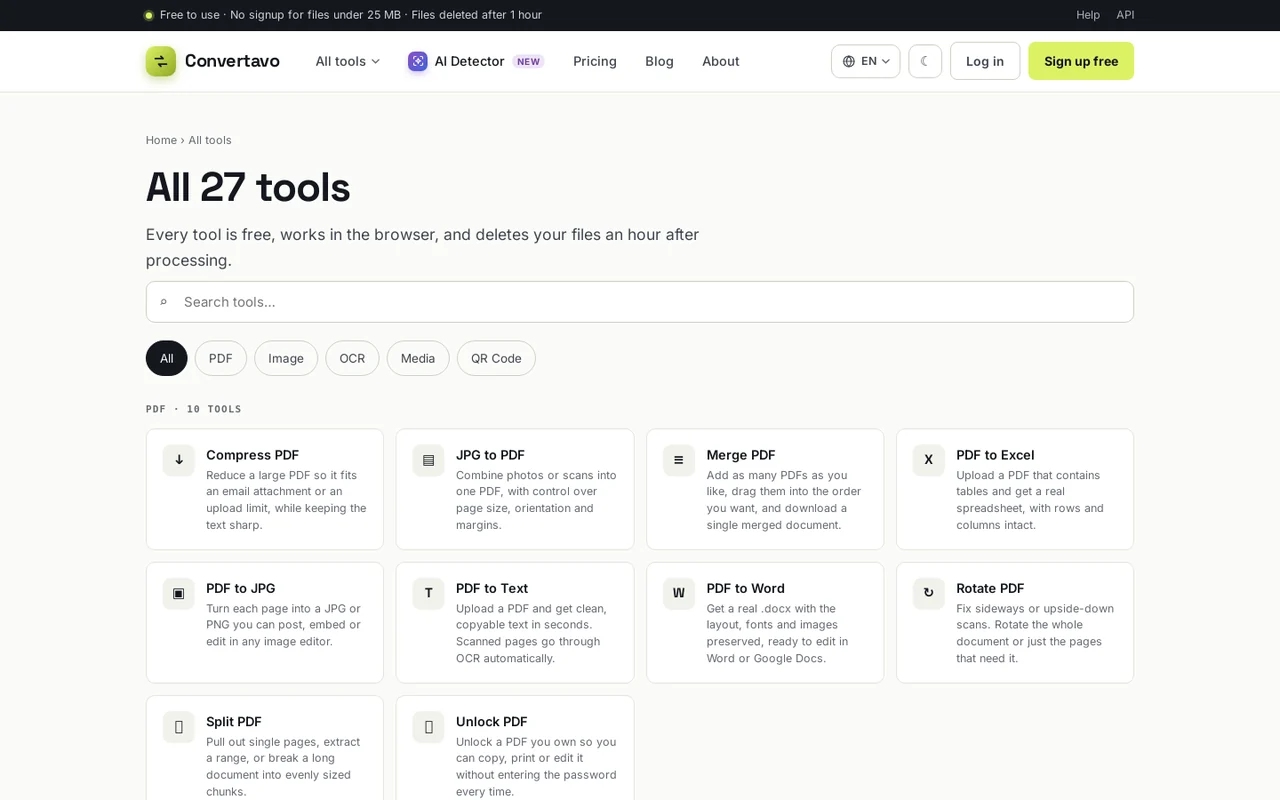1280x800 pixels.
Task: Open the Pricing page
Action: [595, 61]
